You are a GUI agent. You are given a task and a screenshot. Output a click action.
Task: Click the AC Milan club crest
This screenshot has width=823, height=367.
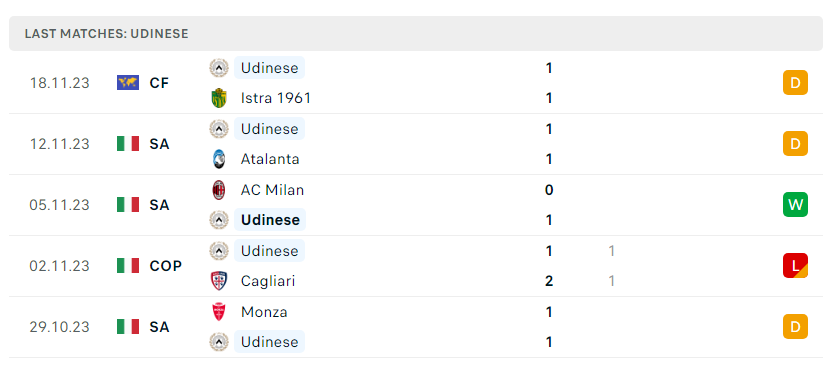[219, 190]
